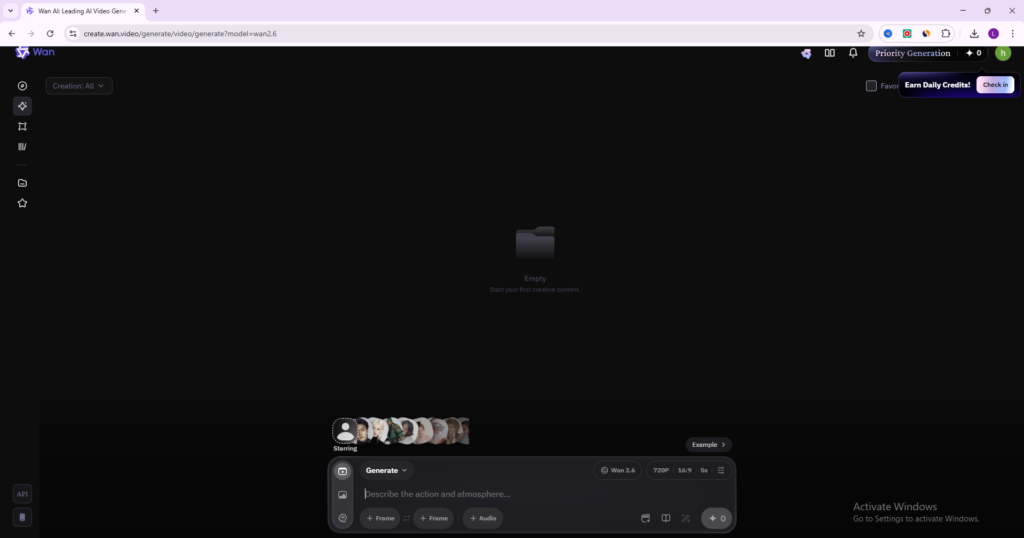Open the Generate mode dropdown
Image resolution: width=1024 pixels, height=538 pixels.
(386, 470)
